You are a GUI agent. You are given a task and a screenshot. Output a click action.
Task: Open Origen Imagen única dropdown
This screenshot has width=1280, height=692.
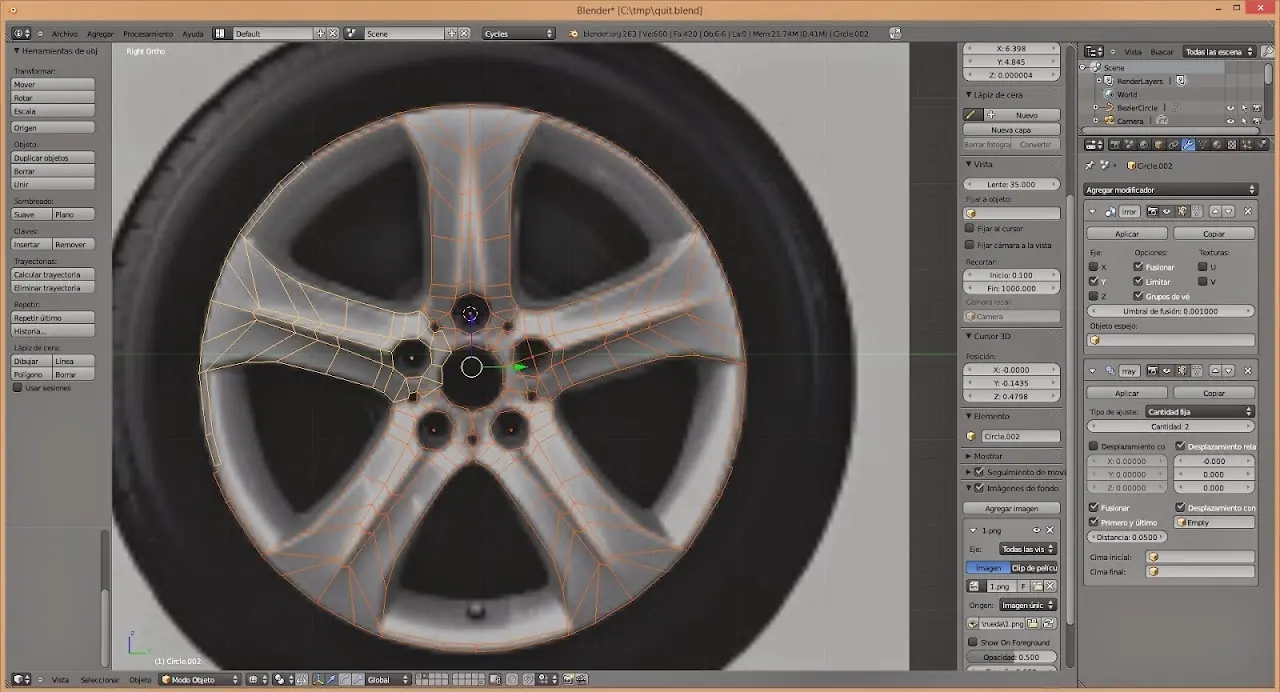(x=1028, y=606)
